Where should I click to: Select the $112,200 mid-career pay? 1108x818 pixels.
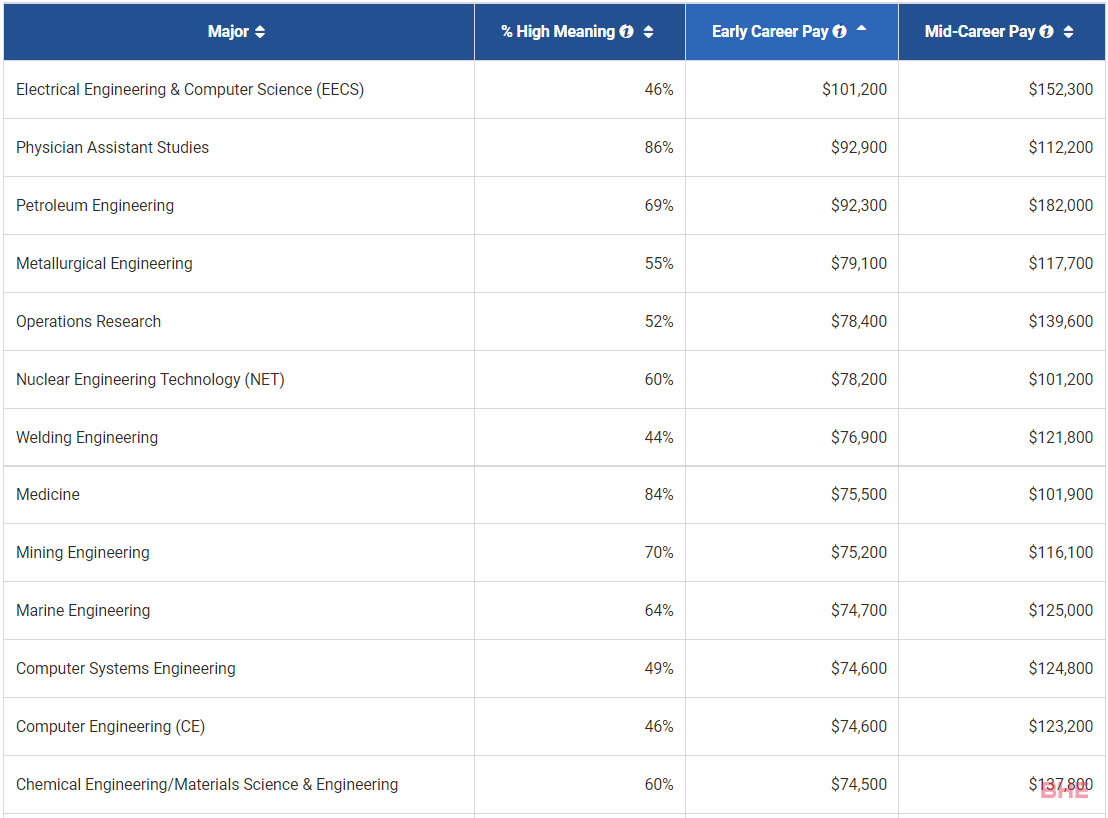coord(1061,148)
